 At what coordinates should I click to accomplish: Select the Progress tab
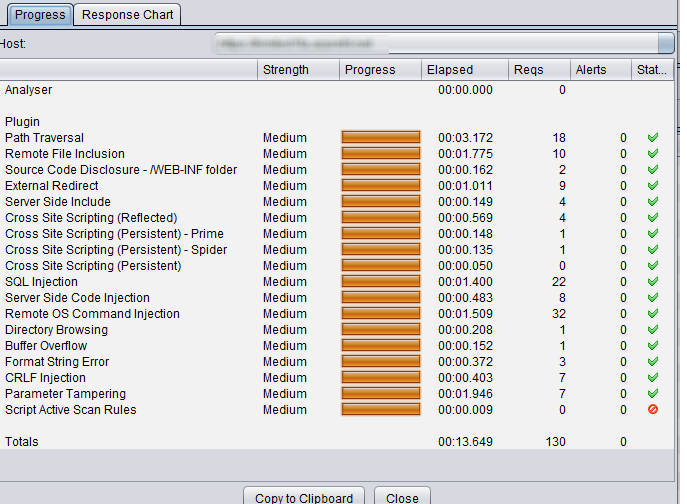coord(40,14)
